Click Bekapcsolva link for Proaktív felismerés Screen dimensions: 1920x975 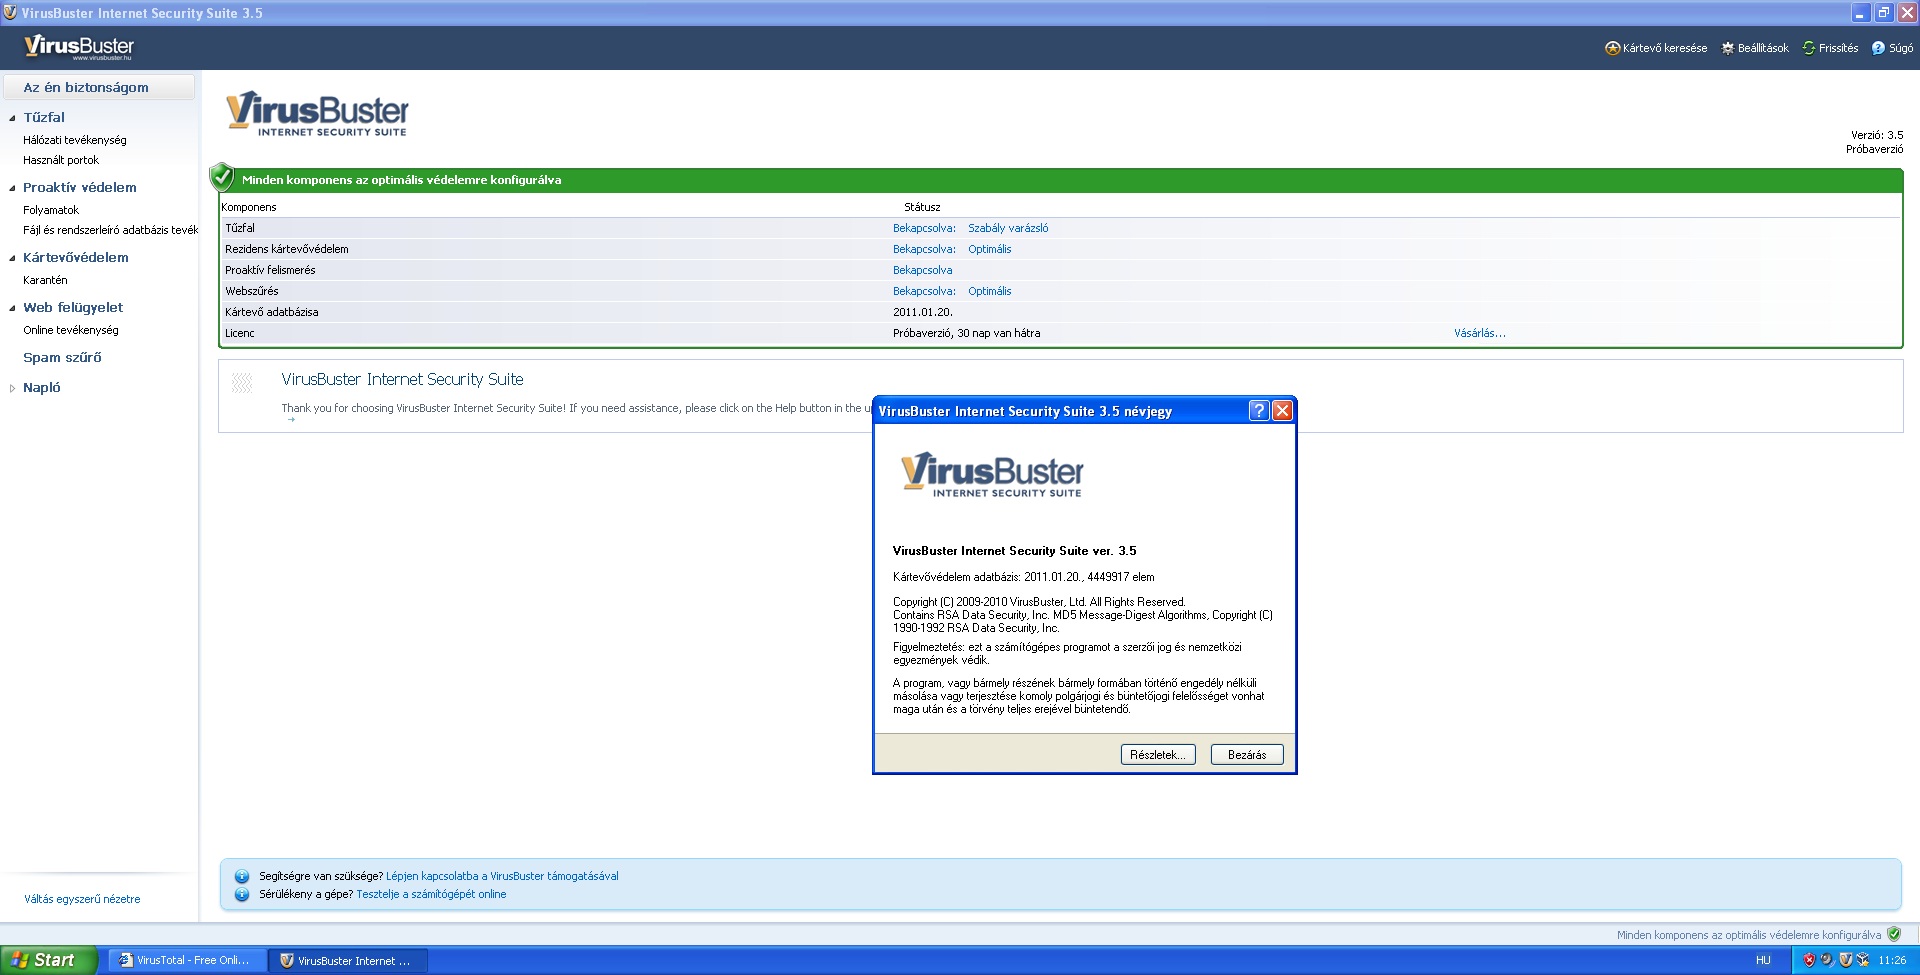[923, 270]
